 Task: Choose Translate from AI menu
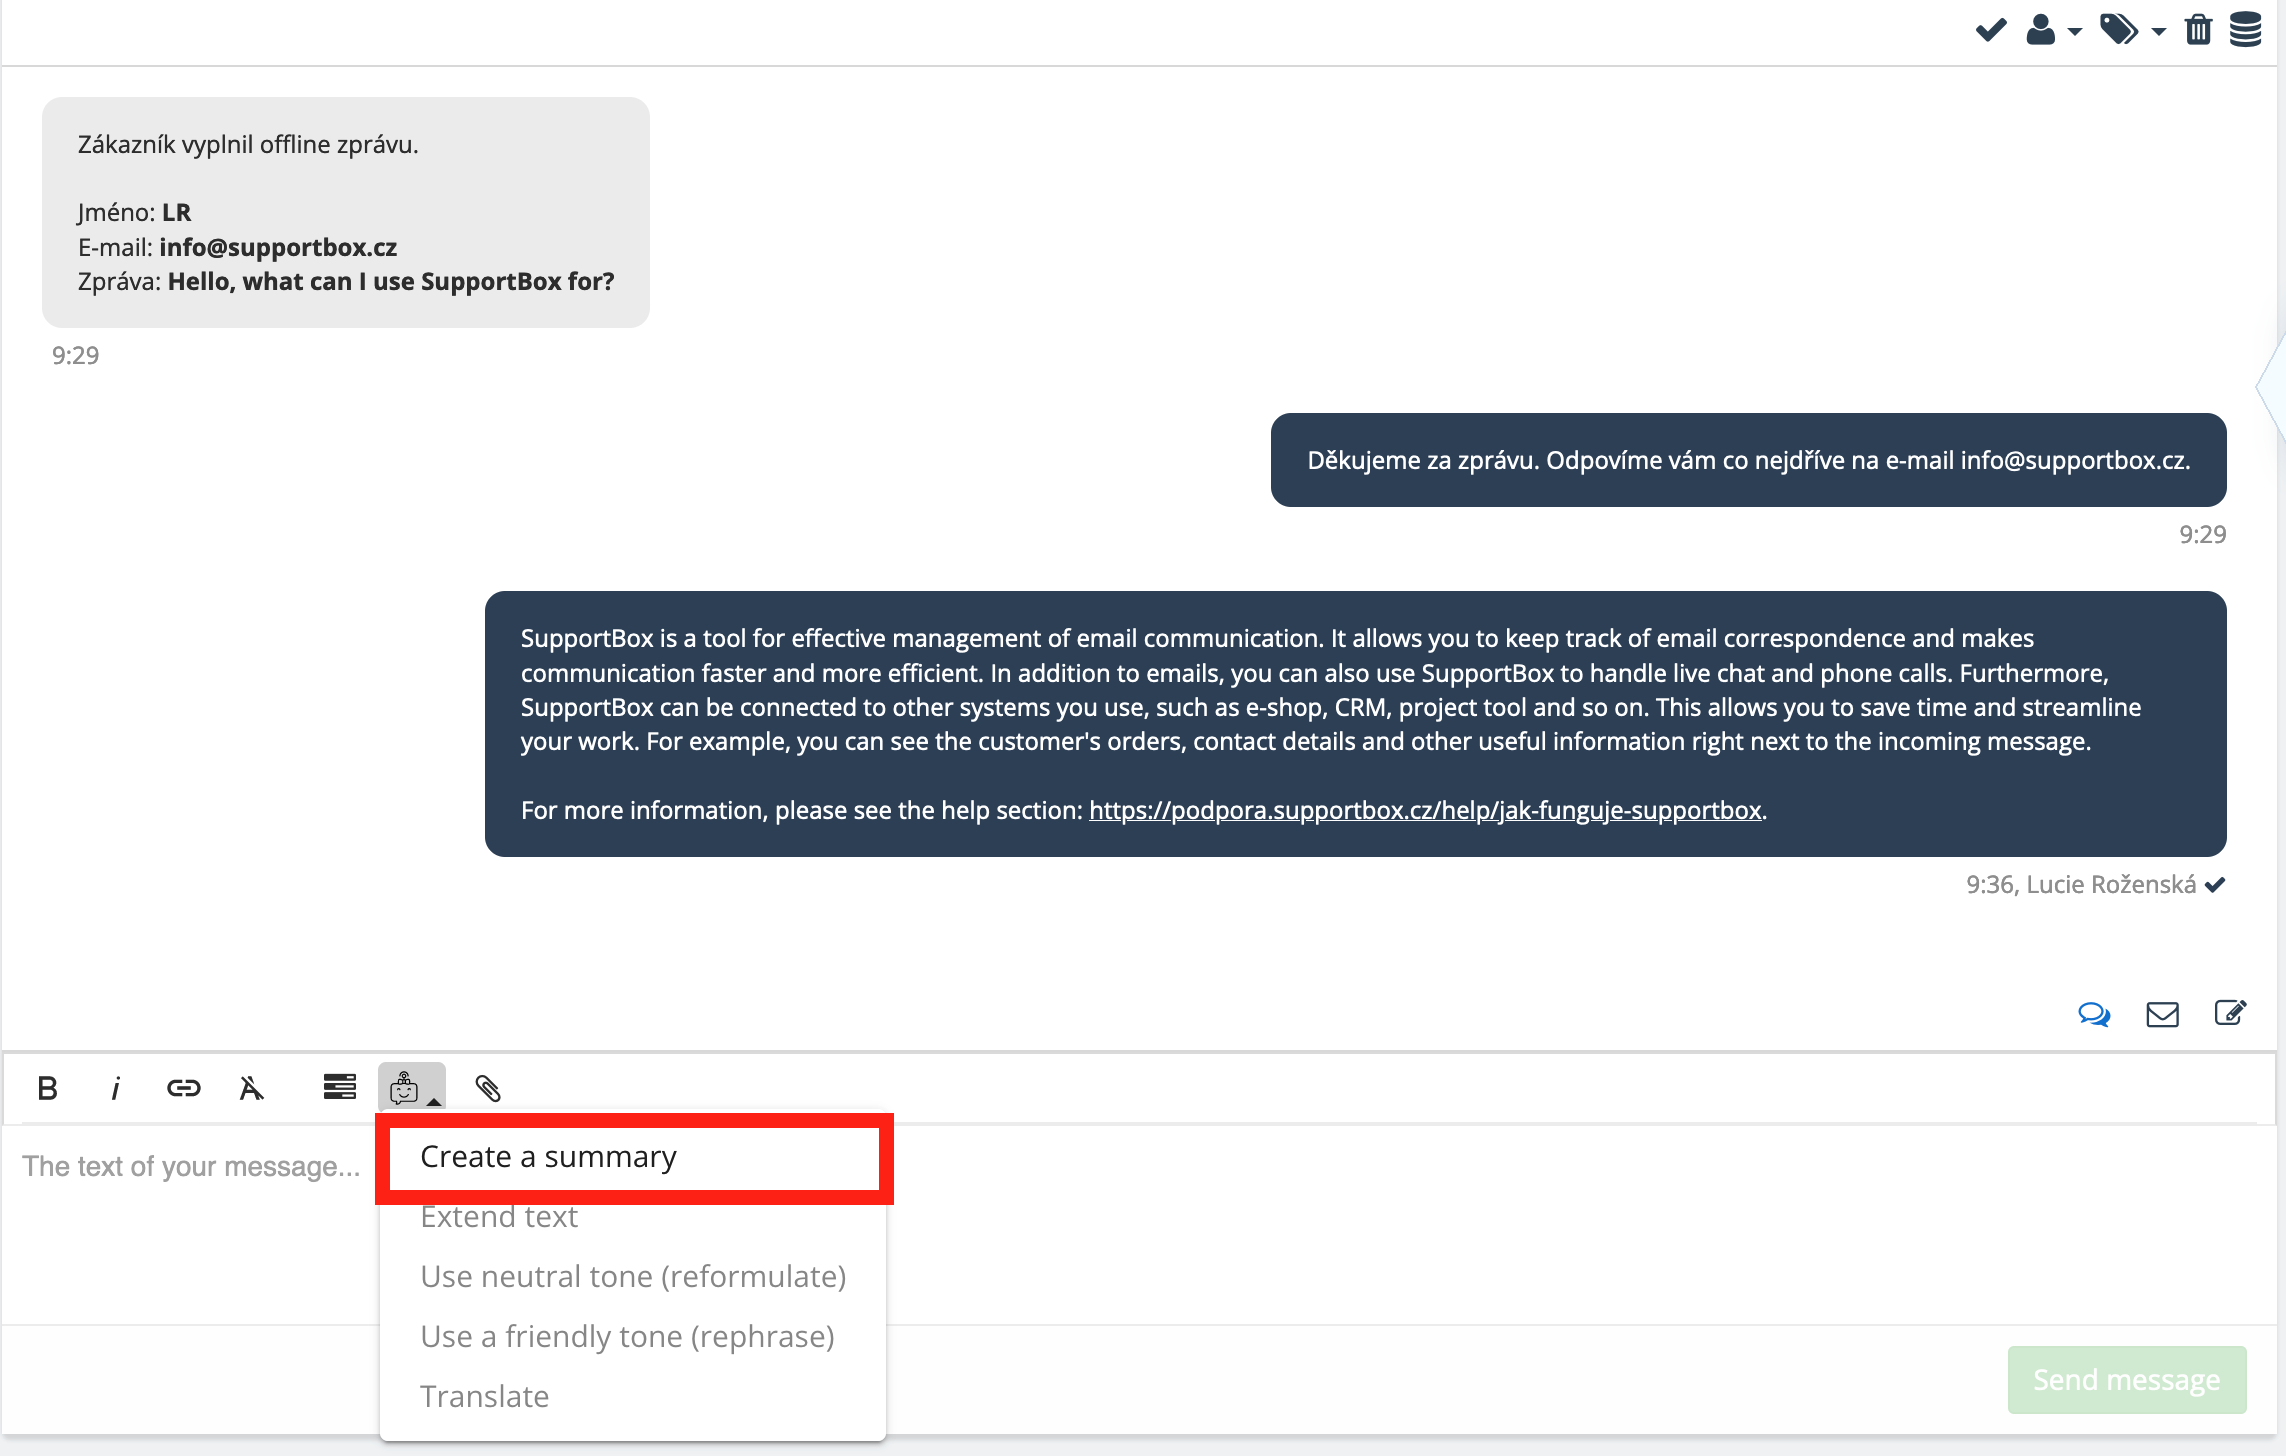coord(485,1397)
